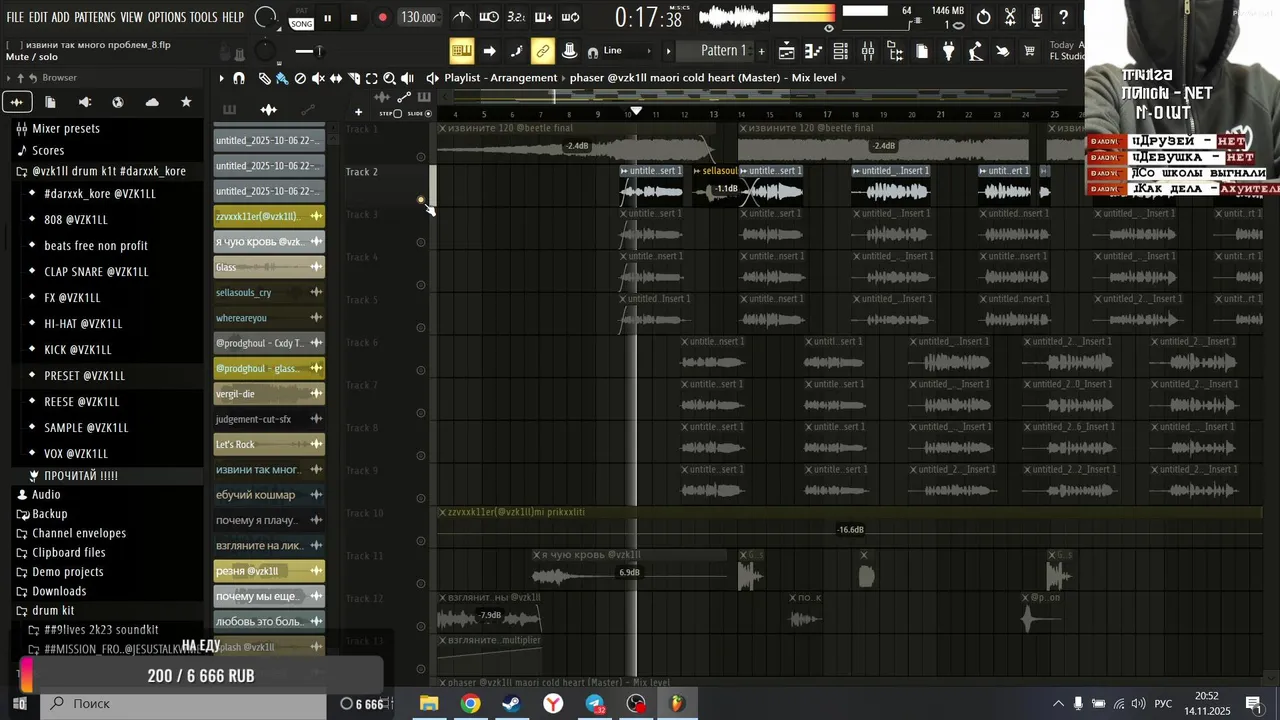The width and height of the screenshot is (1280, 720).
Task: Open the VIEW menu
Action: 132,17
